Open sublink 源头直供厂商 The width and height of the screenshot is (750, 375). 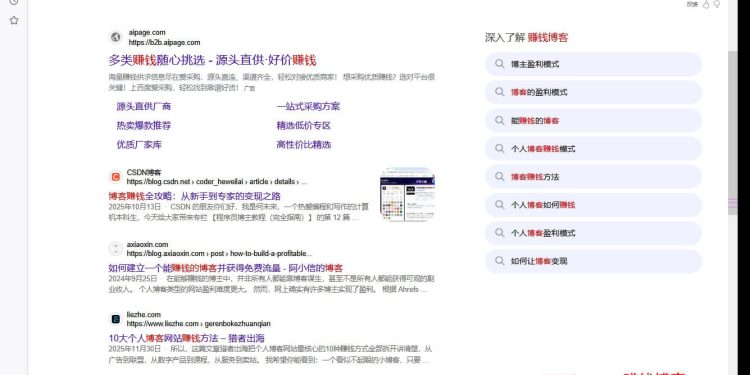point(143,106)
